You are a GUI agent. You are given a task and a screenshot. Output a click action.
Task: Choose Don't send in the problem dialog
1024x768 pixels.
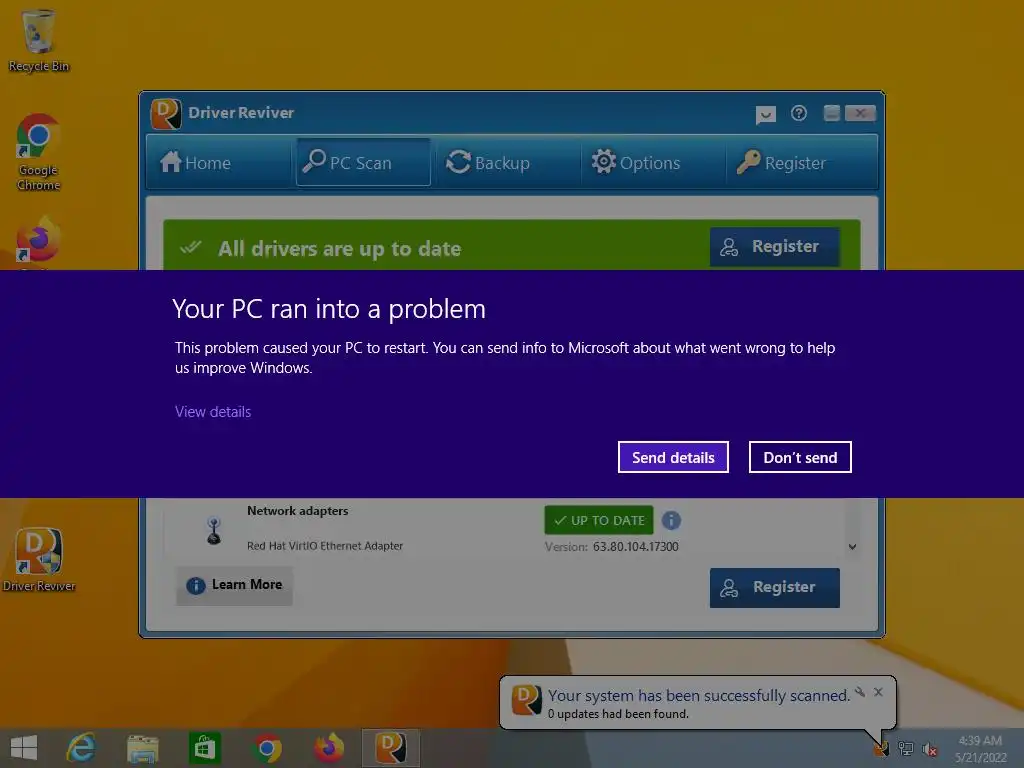(x=800, y=457)
